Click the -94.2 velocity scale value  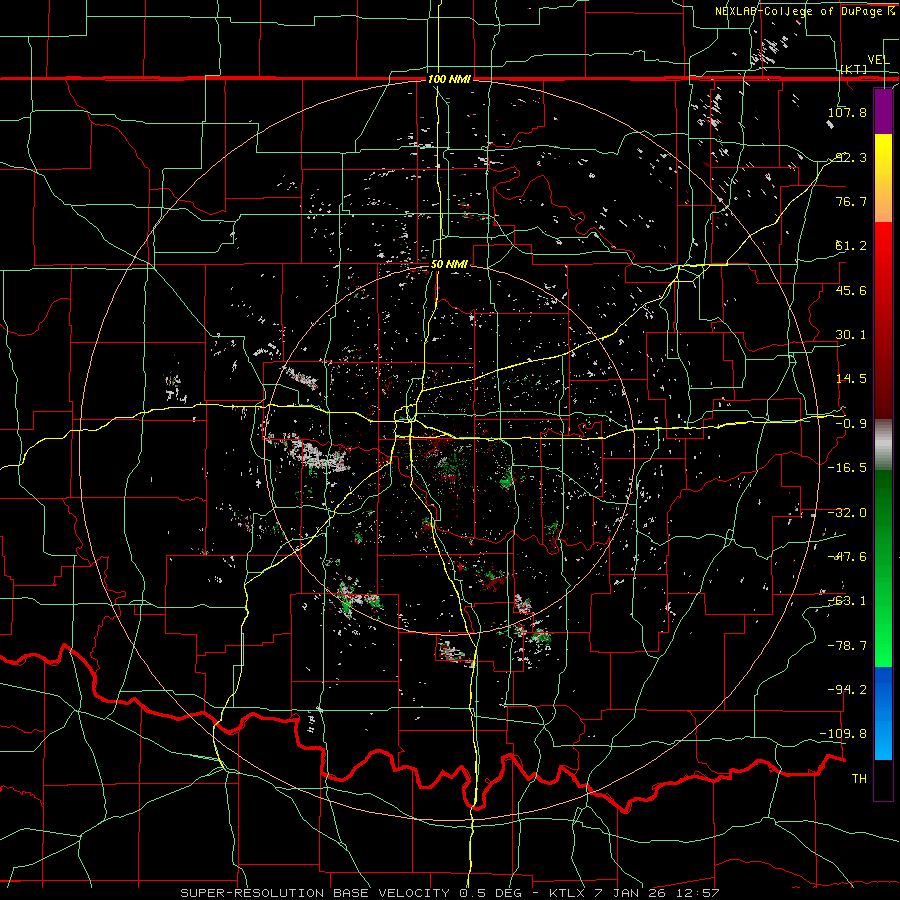[x=847, y=690]
